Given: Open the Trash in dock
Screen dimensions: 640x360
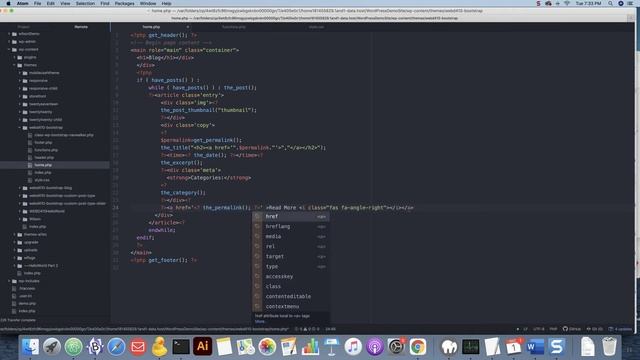Looking at the screenshot, I should (609, 347).
